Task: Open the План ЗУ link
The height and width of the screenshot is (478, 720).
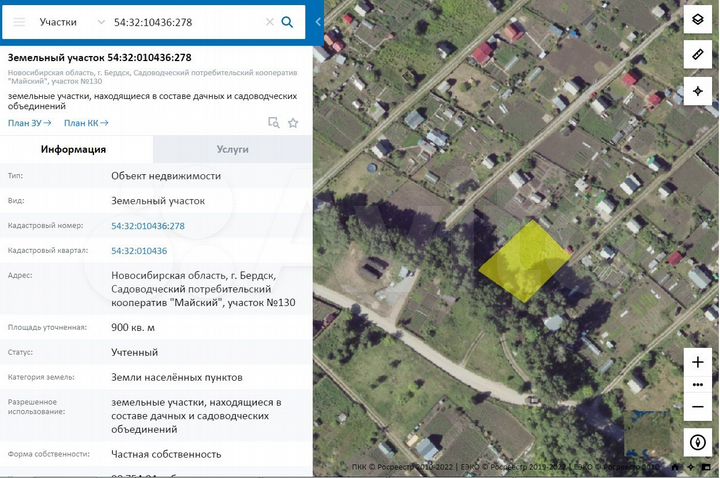Action: (29, 123)
